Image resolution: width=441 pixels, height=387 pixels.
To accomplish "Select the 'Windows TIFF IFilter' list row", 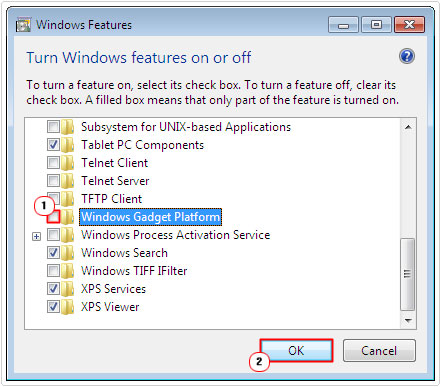I will point(134,271).
